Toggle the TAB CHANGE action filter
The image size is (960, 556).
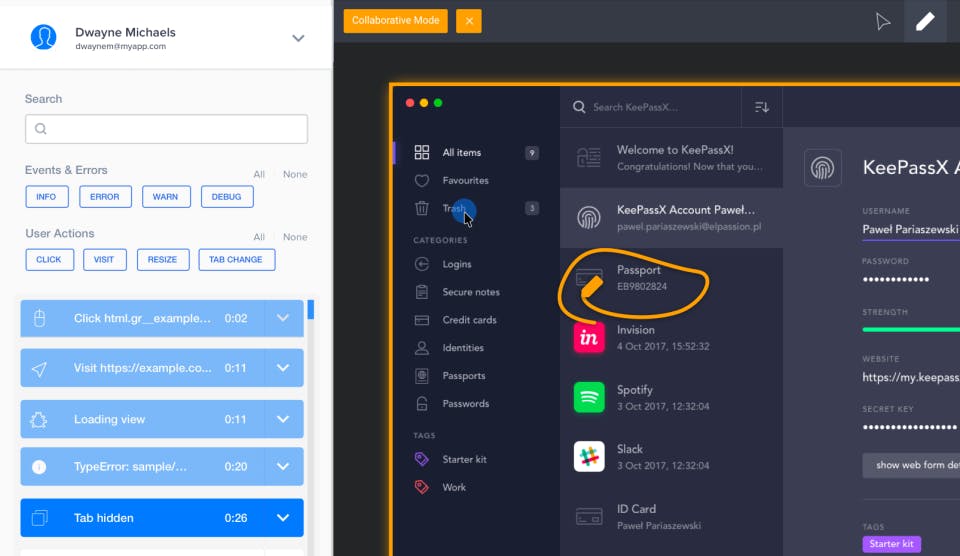click(x=236, y=260)
